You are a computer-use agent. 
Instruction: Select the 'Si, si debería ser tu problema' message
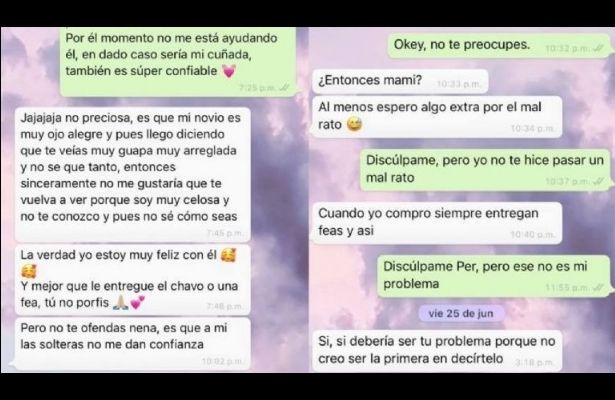pyautogui.click(x=437, y=351)
